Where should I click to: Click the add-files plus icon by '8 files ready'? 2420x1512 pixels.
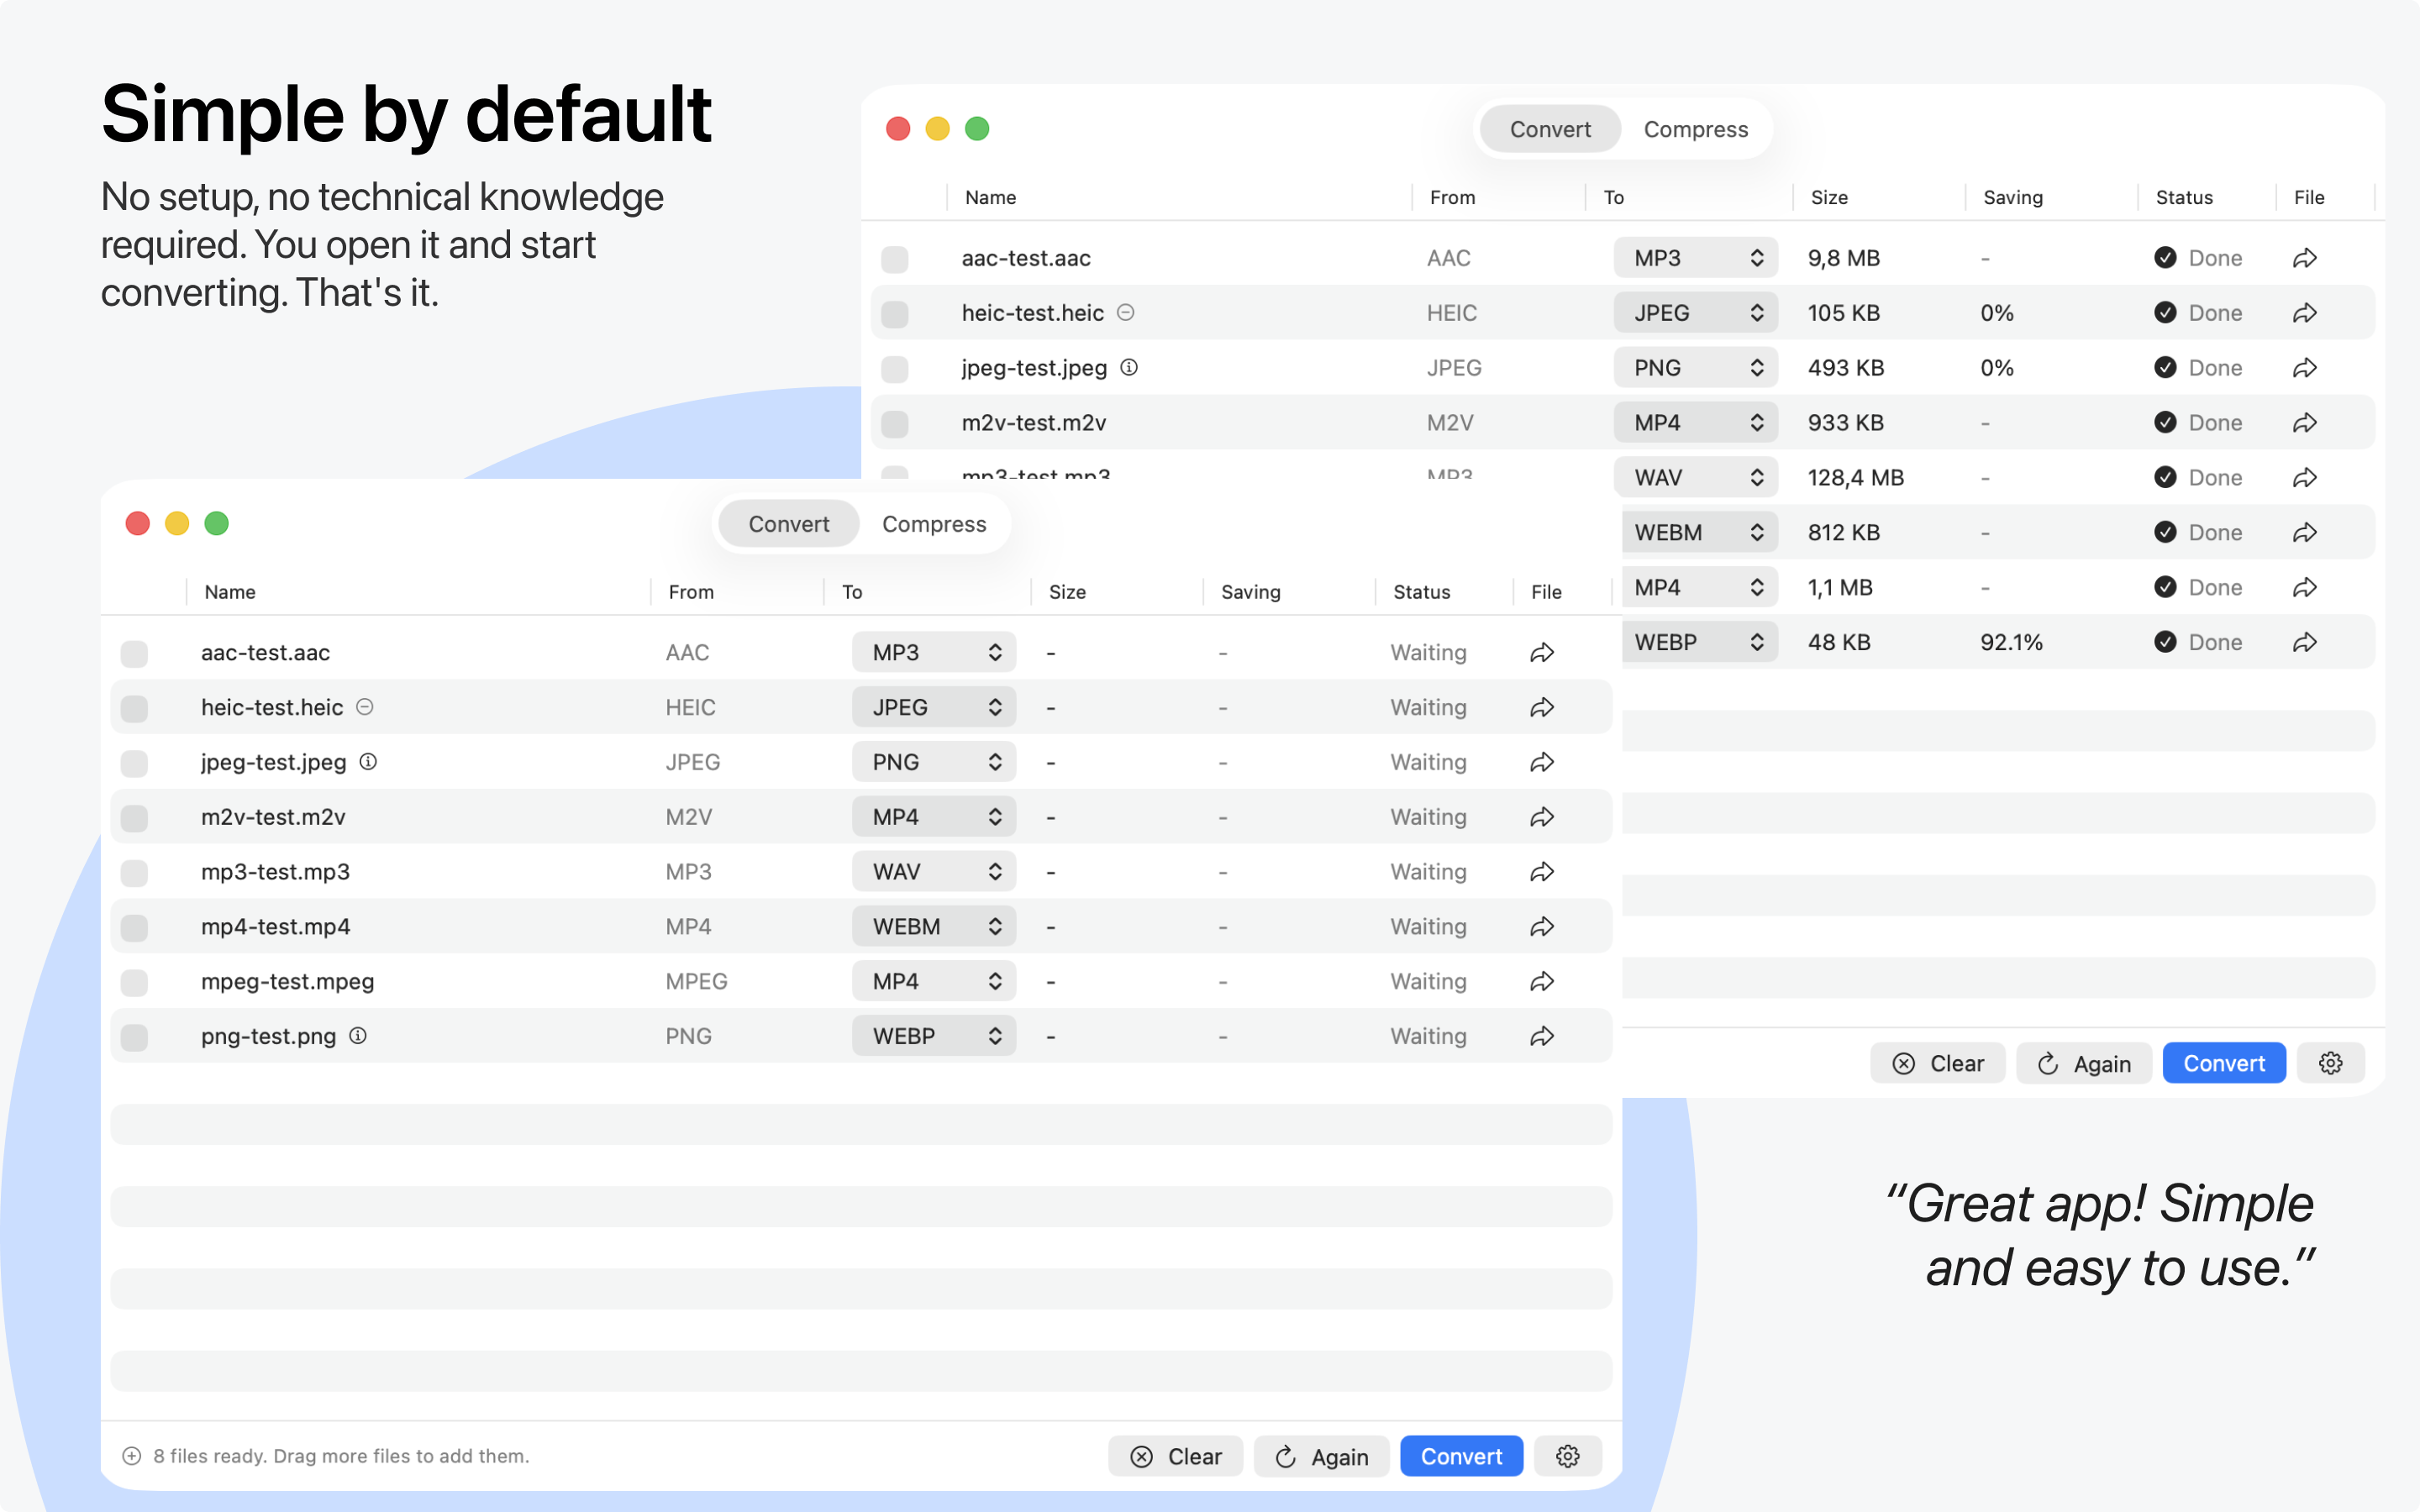click(131, 1456)
